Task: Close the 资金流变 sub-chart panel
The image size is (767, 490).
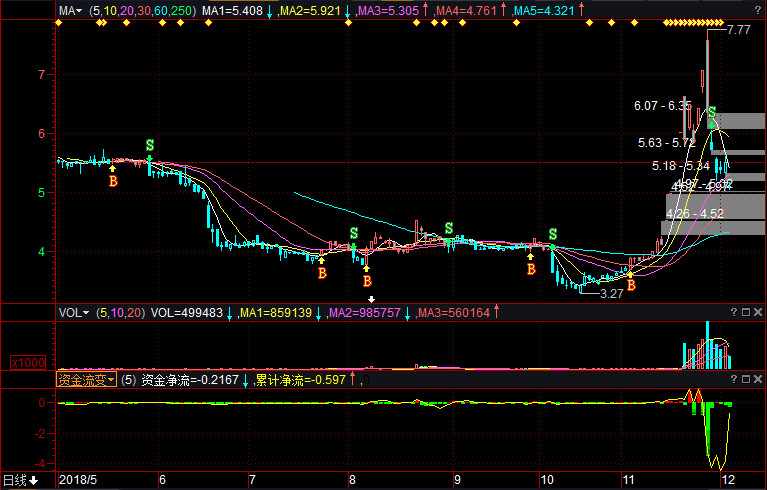Action: point(758,379)
